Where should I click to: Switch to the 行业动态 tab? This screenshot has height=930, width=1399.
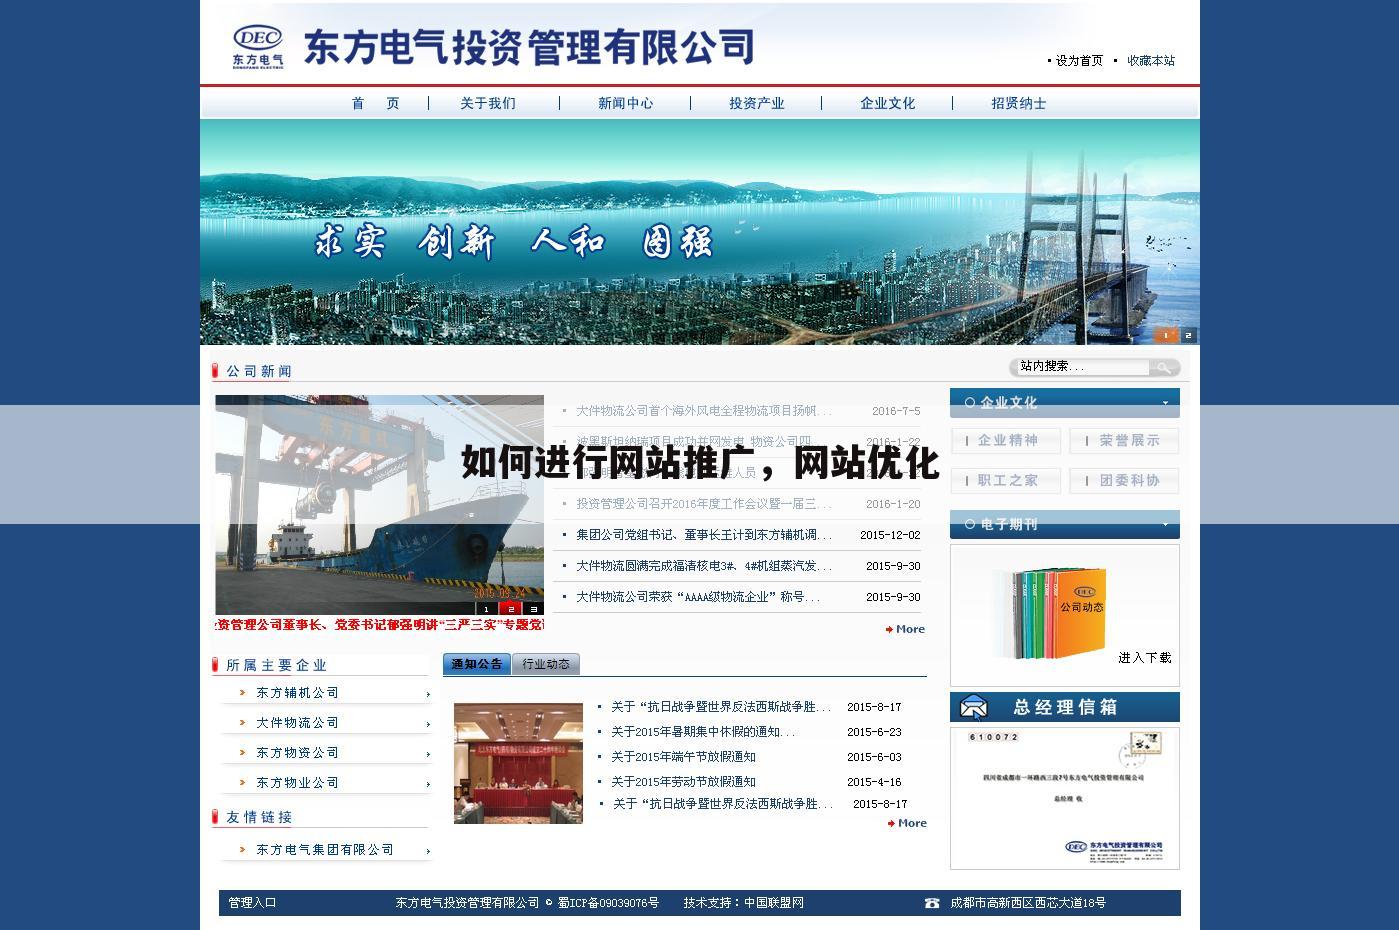click(546, 664)
